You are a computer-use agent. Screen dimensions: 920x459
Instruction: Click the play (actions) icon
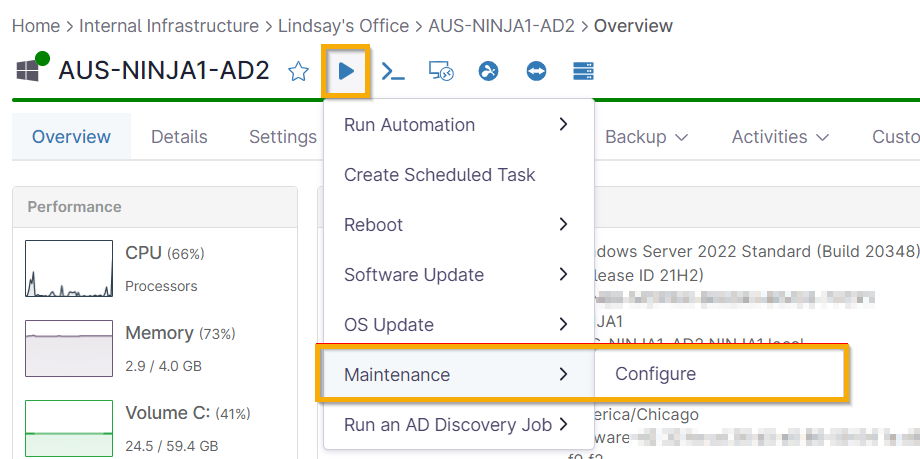(346, 71)
